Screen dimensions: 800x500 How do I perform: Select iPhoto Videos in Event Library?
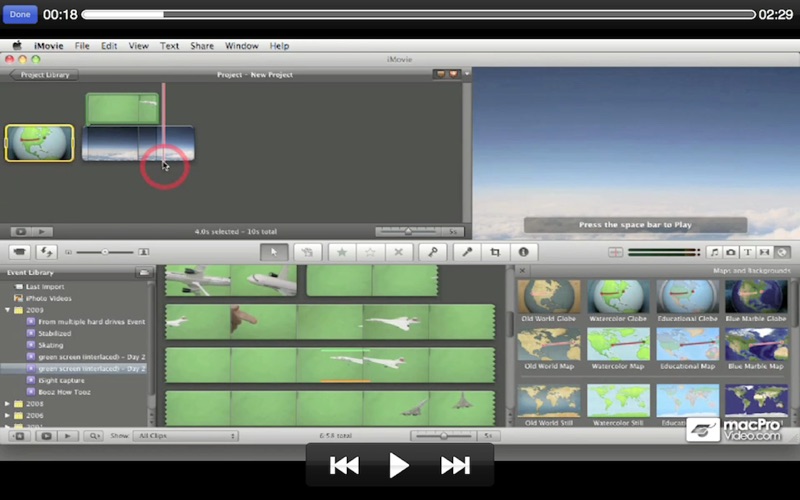pos(48,298)
